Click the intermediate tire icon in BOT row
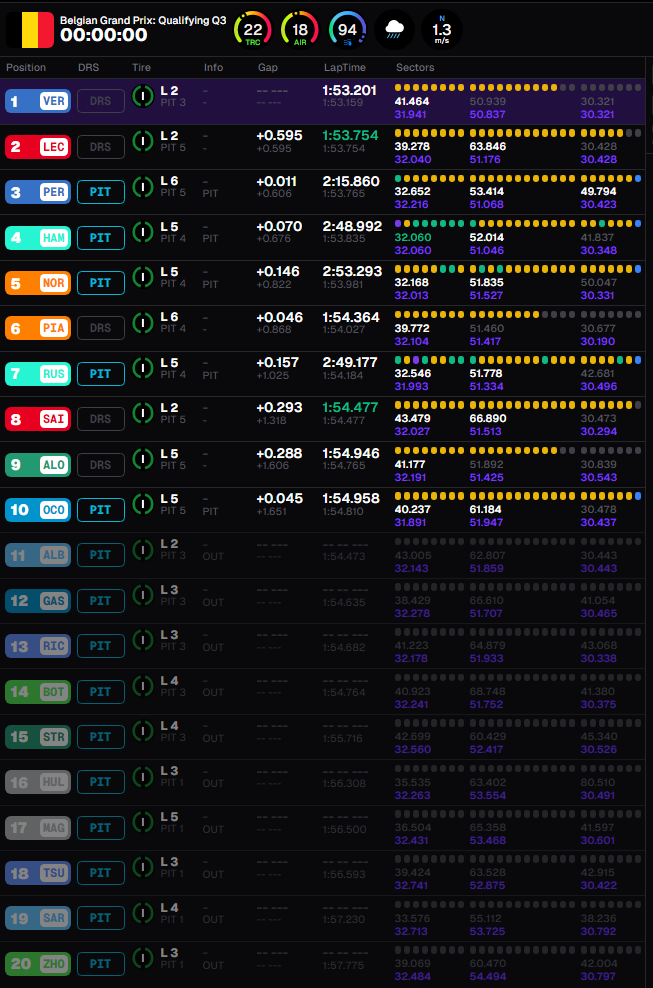This screenshot has width=653, height=988. [x=143, y=686]
